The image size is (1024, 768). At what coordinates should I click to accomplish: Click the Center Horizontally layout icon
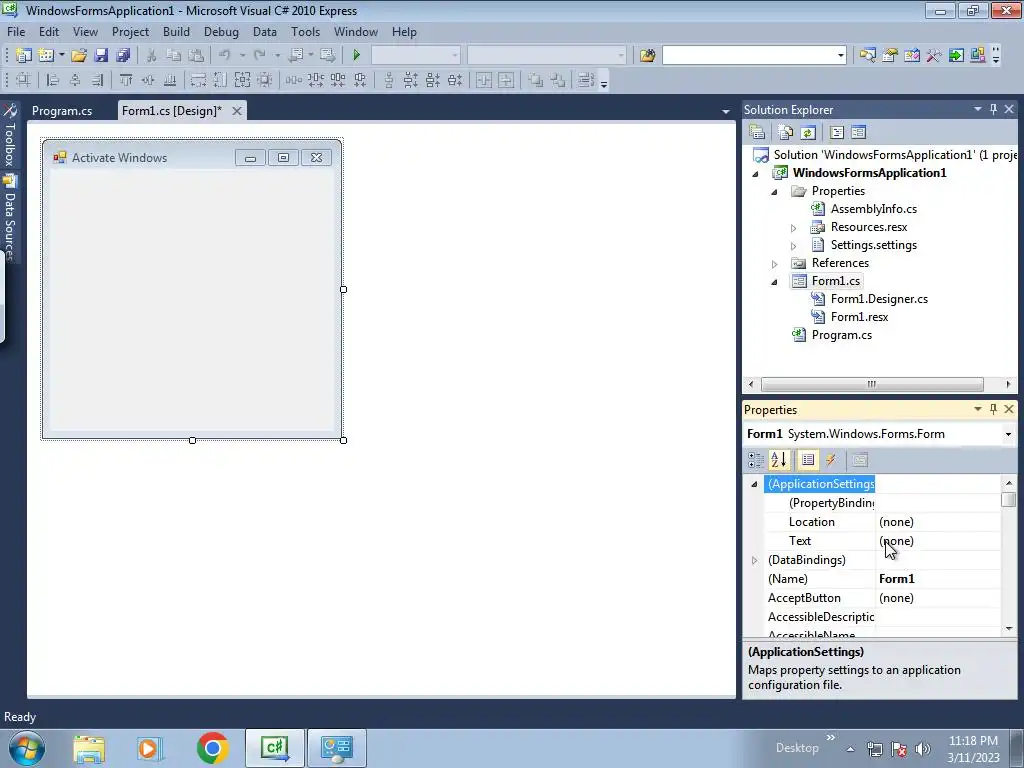click(x=484, y=80)
